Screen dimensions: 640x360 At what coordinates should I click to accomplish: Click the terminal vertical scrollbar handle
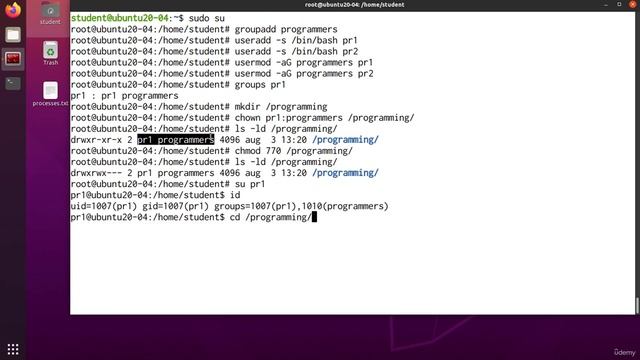tap(637, 305)
